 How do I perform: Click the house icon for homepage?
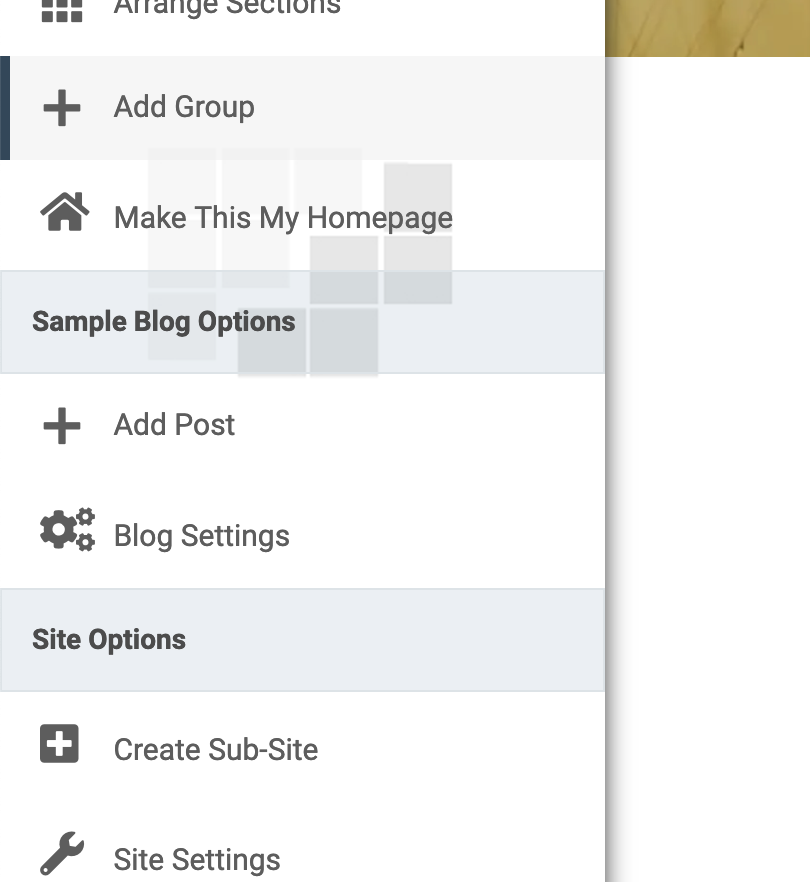point(64,214)
